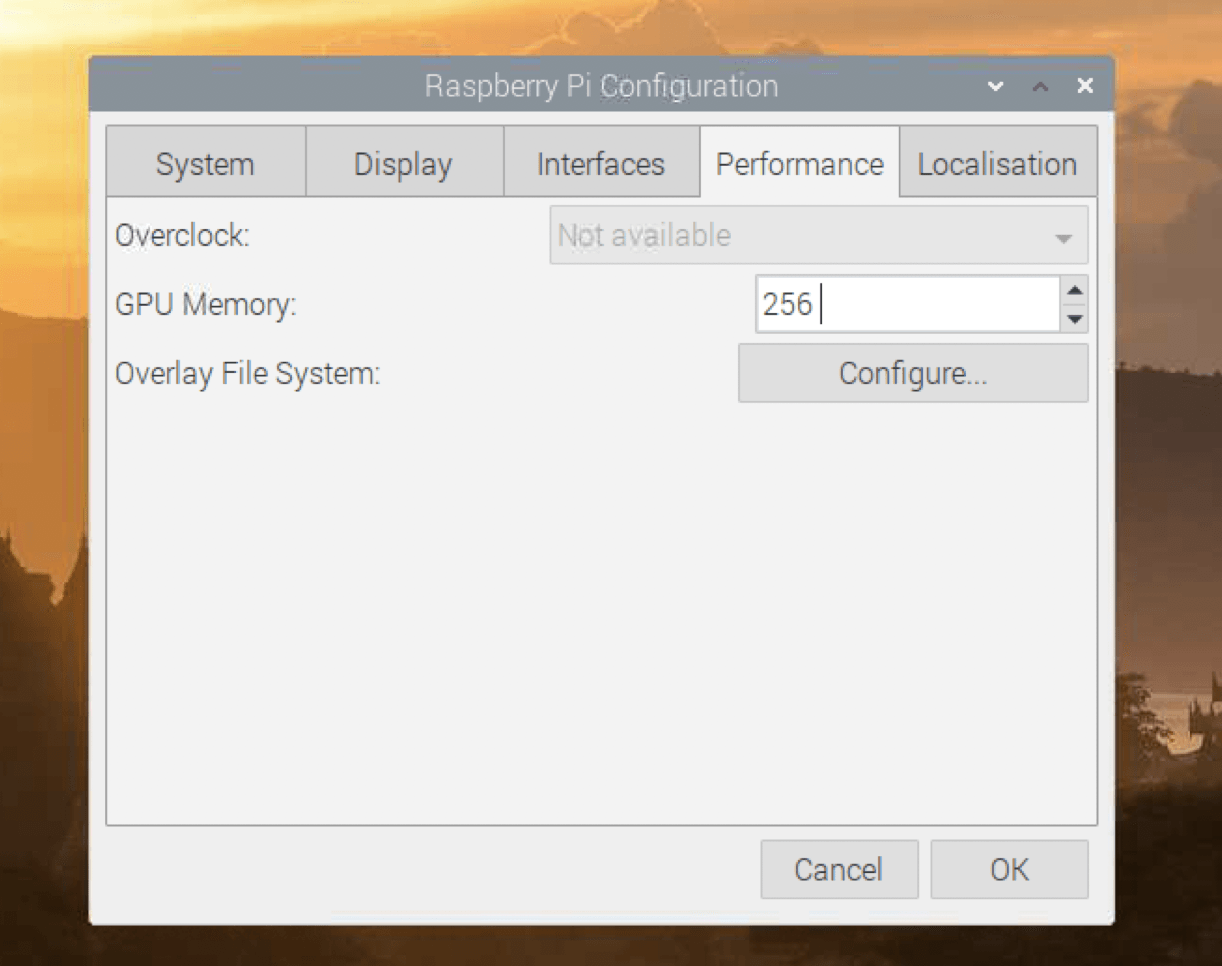This screenshot has width=1222, height=966.
Task: Open the Localisation tab
Action: click(x=997, y=163)
